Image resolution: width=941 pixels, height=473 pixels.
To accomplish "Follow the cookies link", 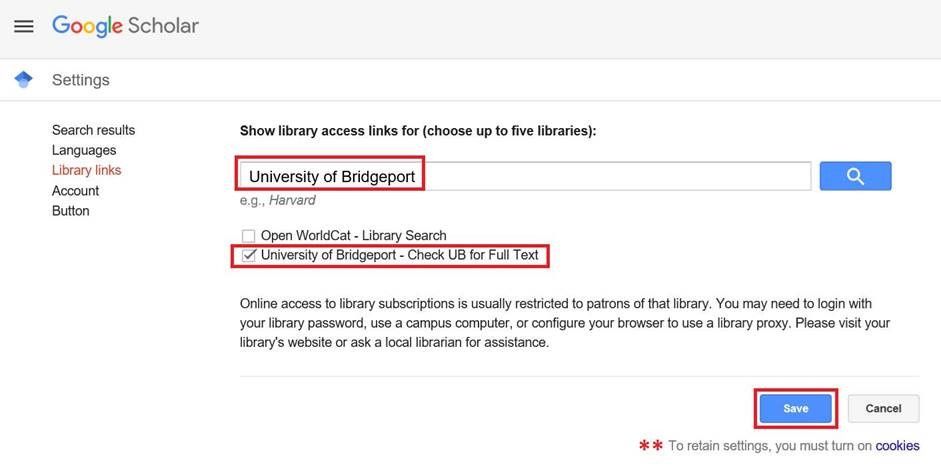I will tap(897, 446).
